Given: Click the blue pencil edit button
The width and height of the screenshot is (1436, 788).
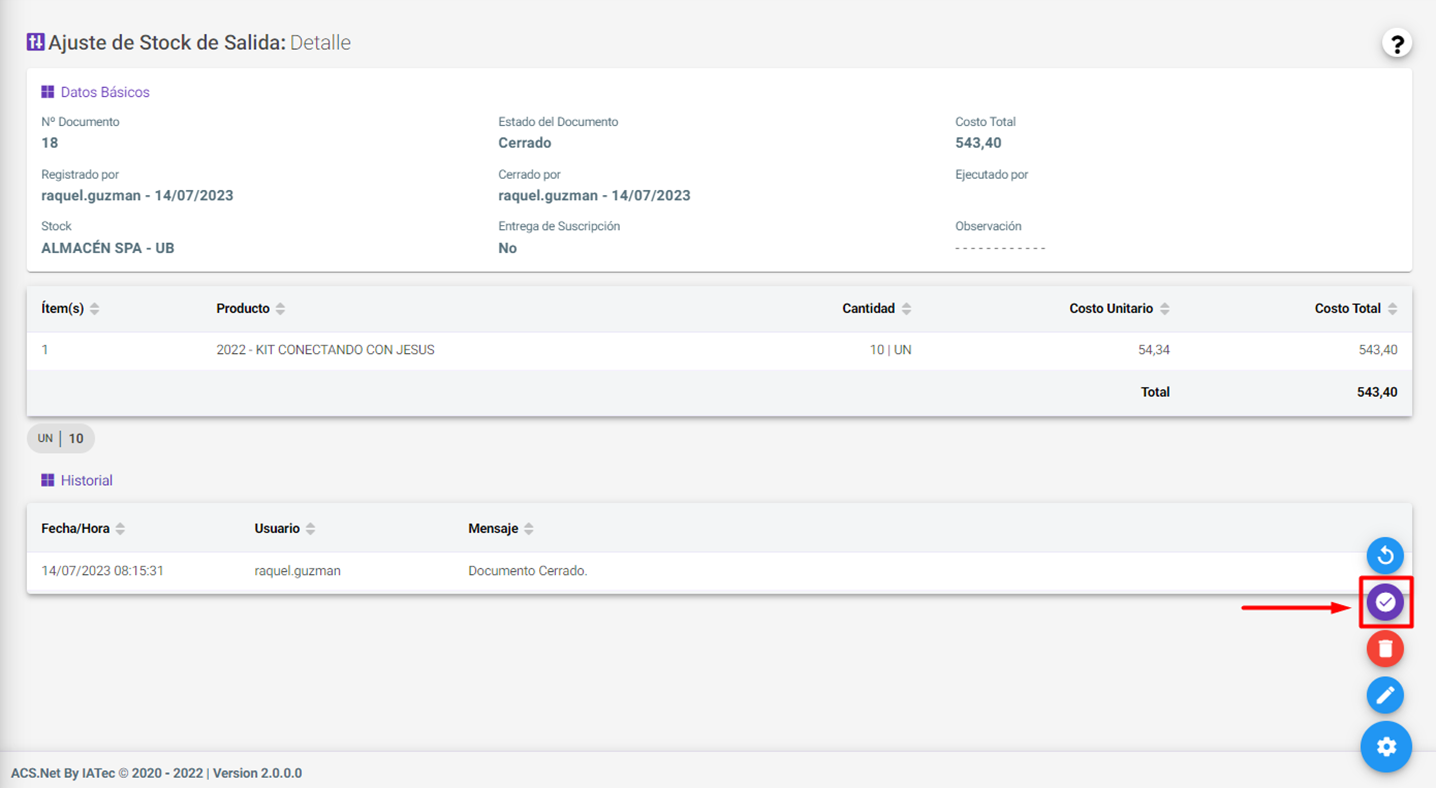Looking at the screenshot, I should [x=1385, y=695].
